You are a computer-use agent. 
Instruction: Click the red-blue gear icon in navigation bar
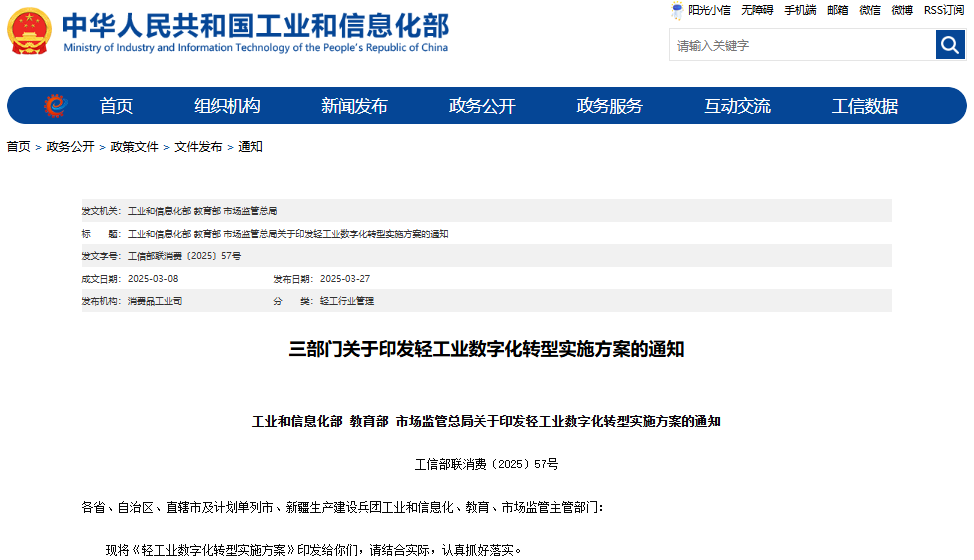tap(55, 105)
